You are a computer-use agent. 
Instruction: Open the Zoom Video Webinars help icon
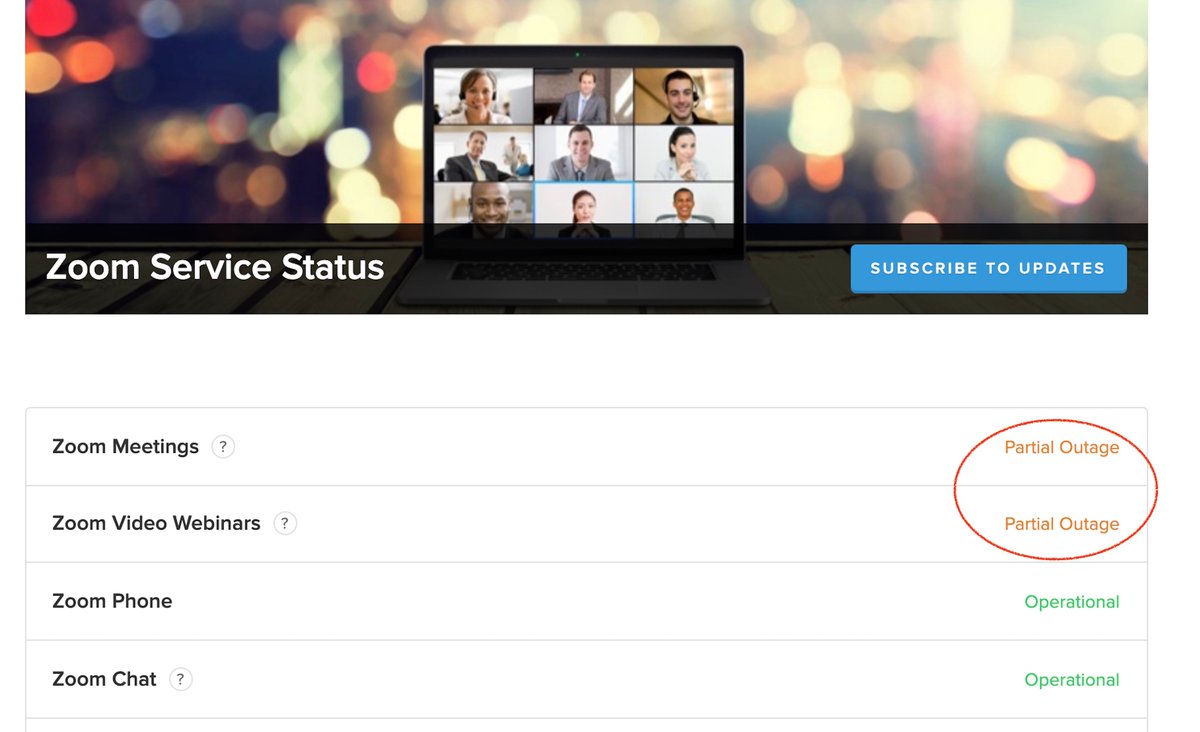[285, 523]
